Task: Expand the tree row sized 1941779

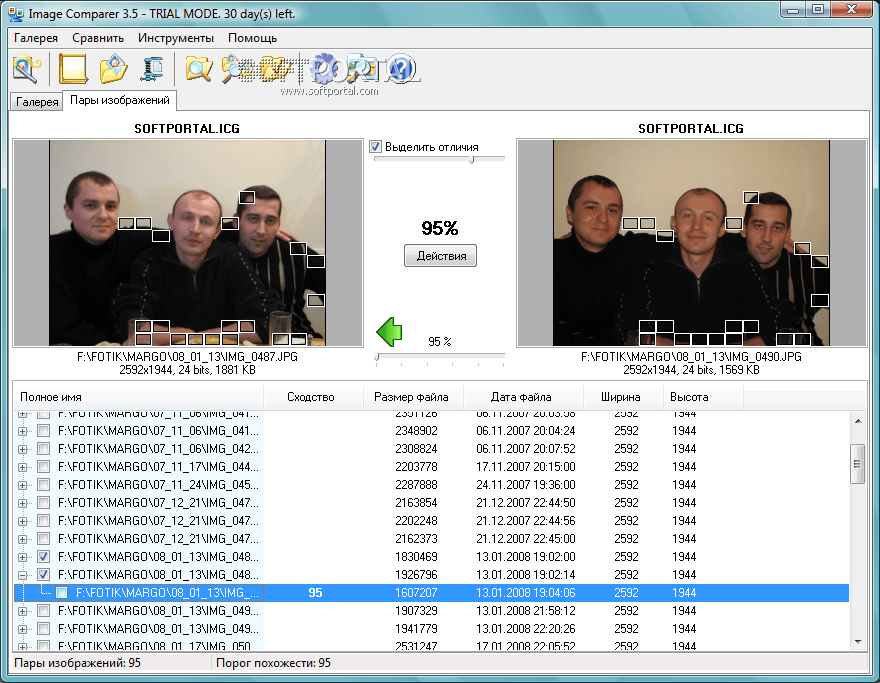Action: tap(22, 629)
